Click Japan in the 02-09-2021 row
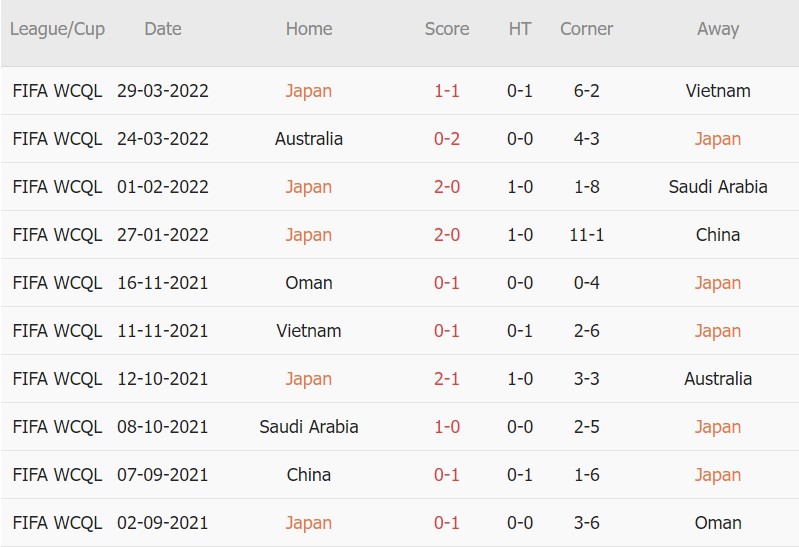Viewport: 799px width, 547px height. coord(309,523)
